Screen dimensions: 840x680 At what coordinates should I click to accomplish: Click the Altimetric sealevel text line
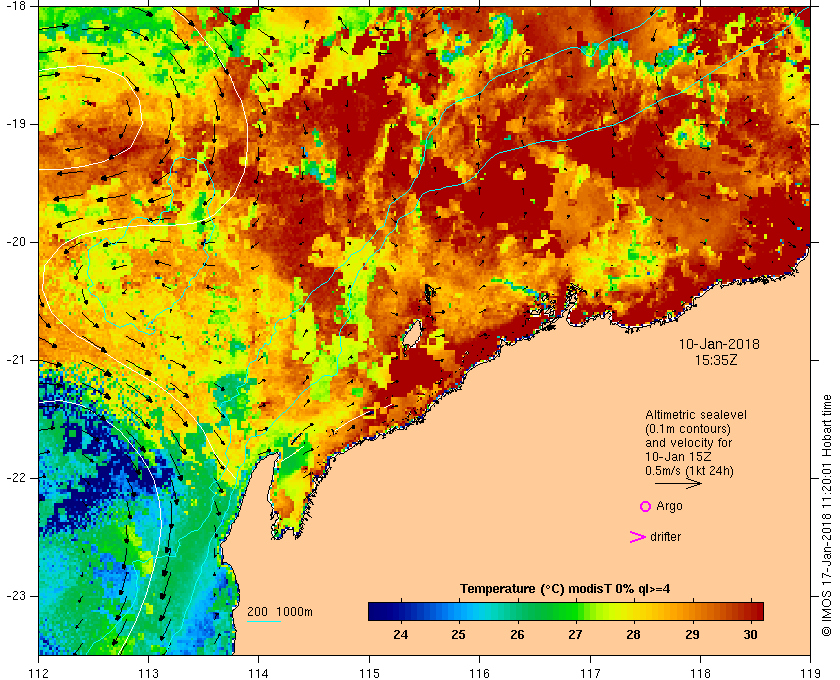point(695,415)
